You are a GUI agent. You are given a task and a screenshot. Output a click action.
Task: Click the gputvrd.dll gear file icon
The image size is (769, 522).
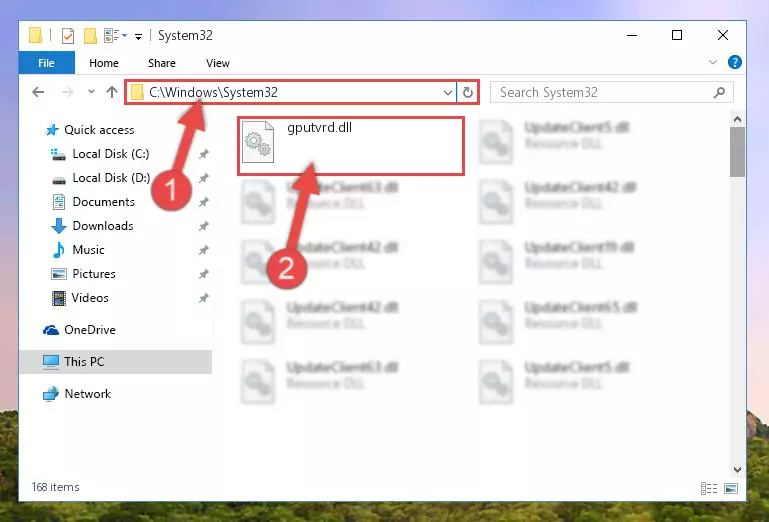[258, 142]
